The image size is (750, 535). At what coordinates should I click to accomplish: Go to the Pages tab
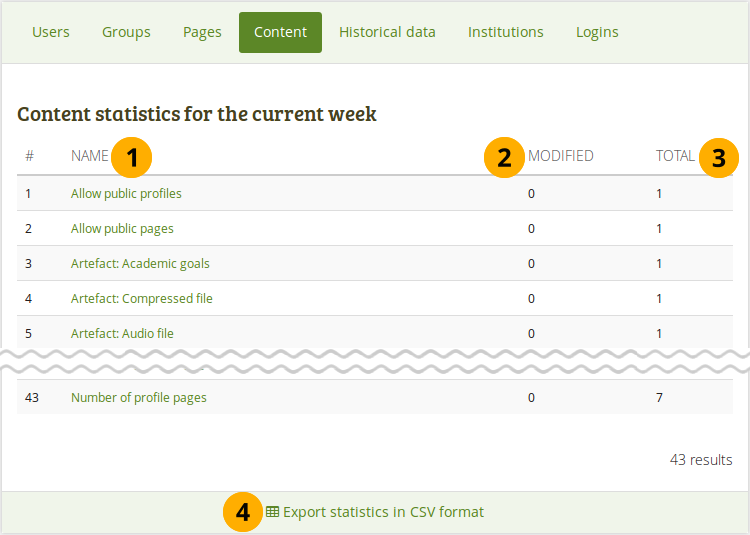pyautogui.click(x=202, y=32)
